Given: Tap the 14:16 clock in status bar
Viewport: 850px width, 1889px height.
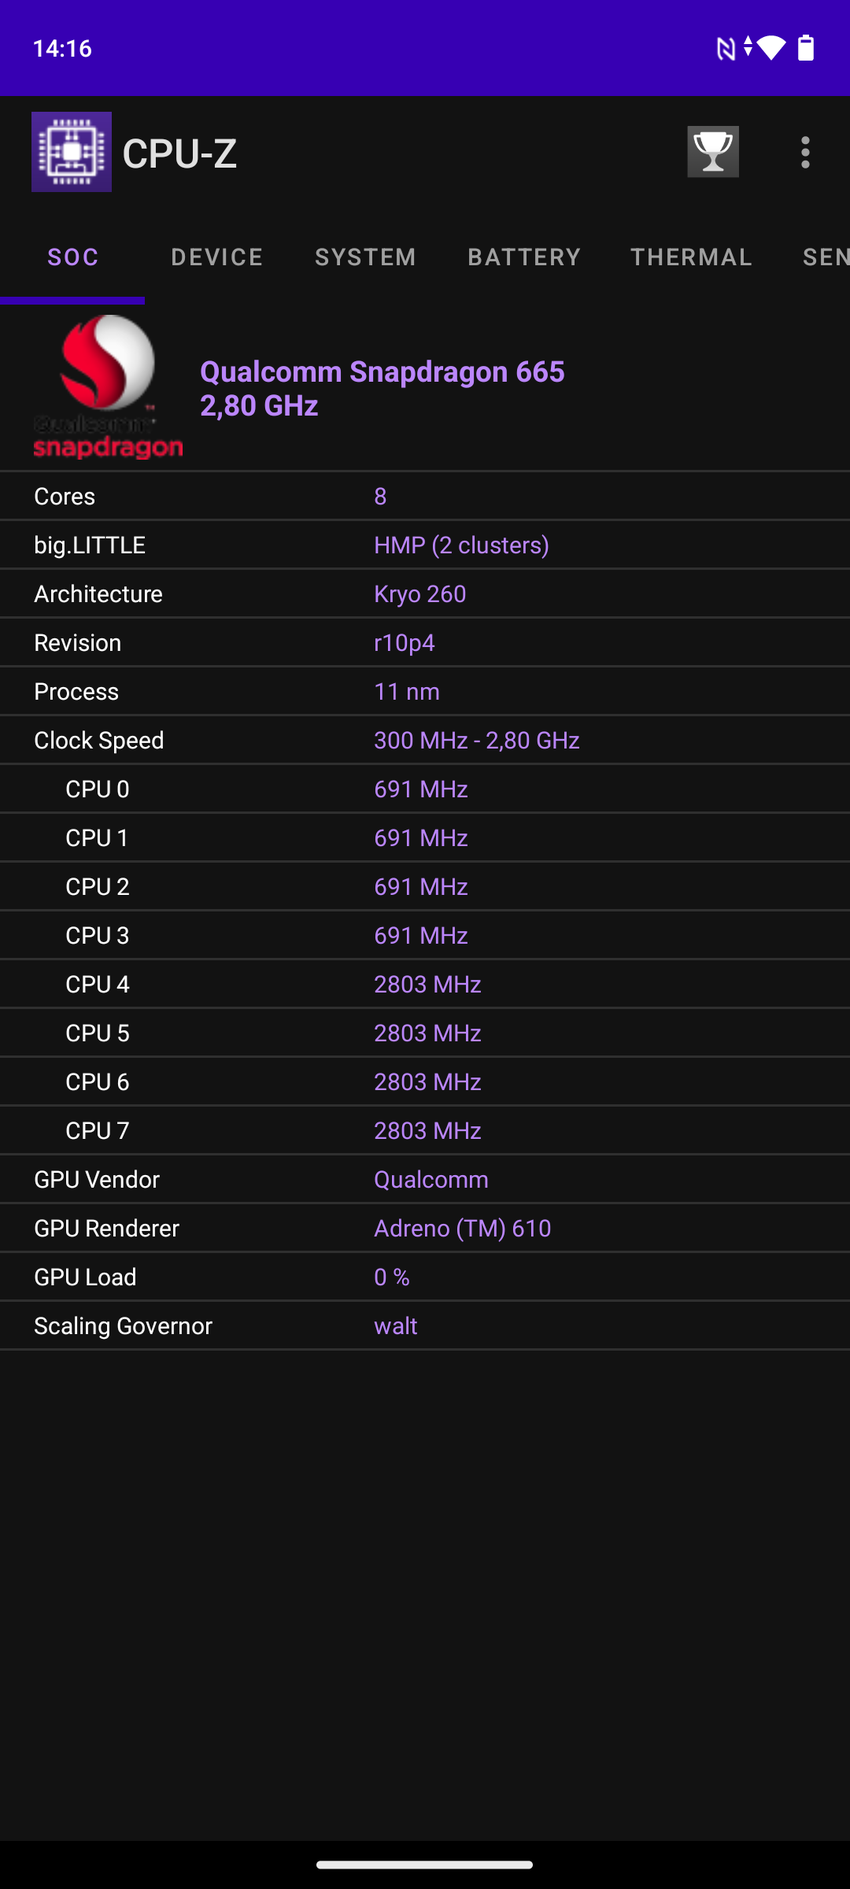Looking at the screenshot, I should click(62, 48).
